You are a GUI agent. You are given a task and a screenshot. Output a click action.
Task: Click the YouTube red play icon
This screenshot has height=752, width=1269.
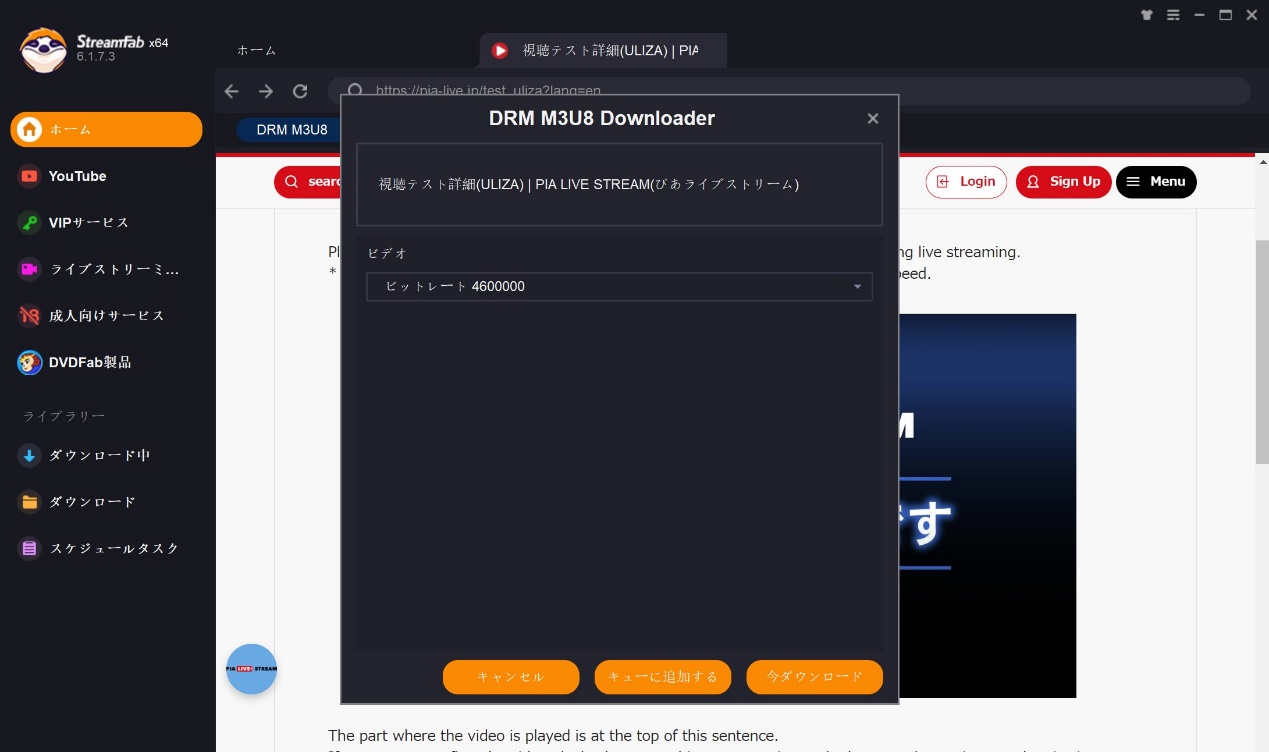coord(30,176)
